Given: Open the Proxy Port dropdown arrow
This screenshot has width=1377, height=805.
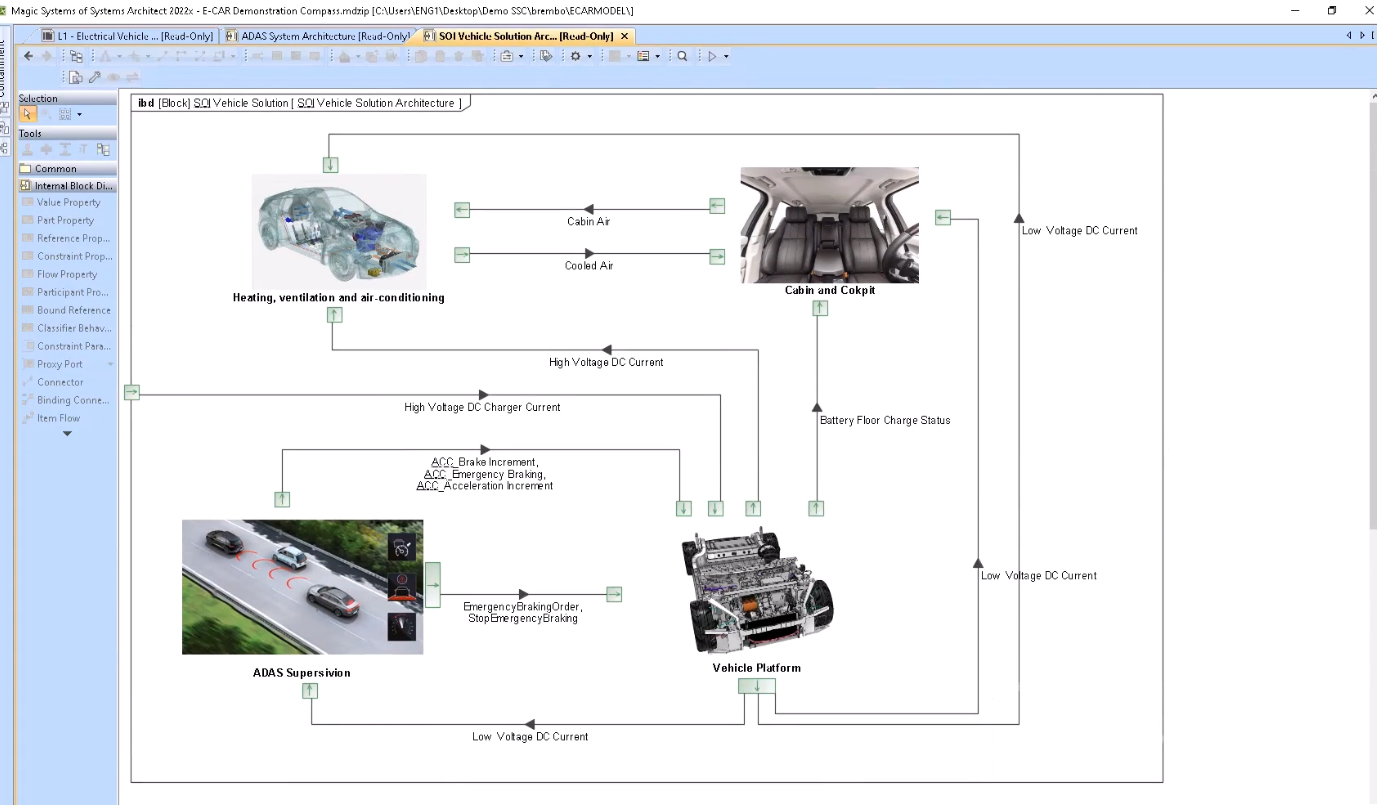Looking at the screenshot, I should [x=110, y=364].
